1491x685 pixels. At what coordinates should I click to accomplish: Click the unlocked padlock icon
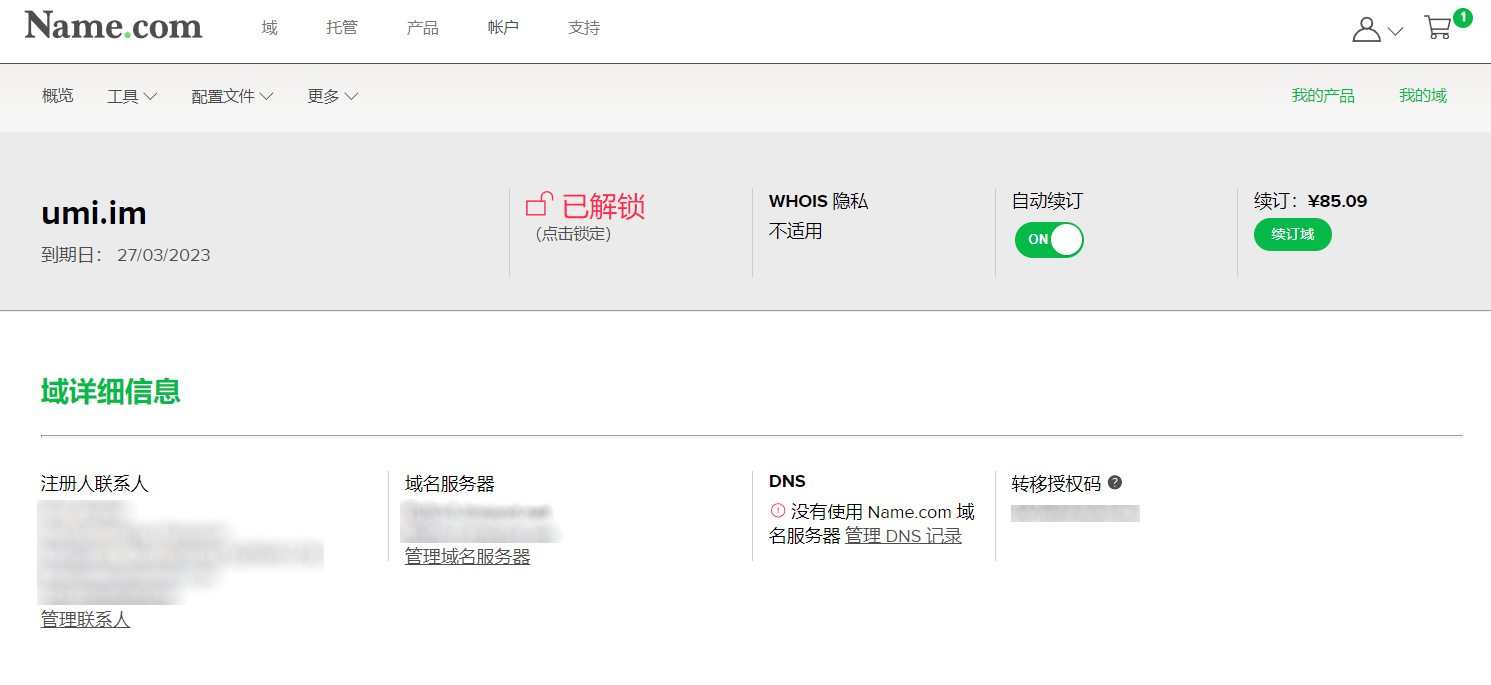pos(539,204)
